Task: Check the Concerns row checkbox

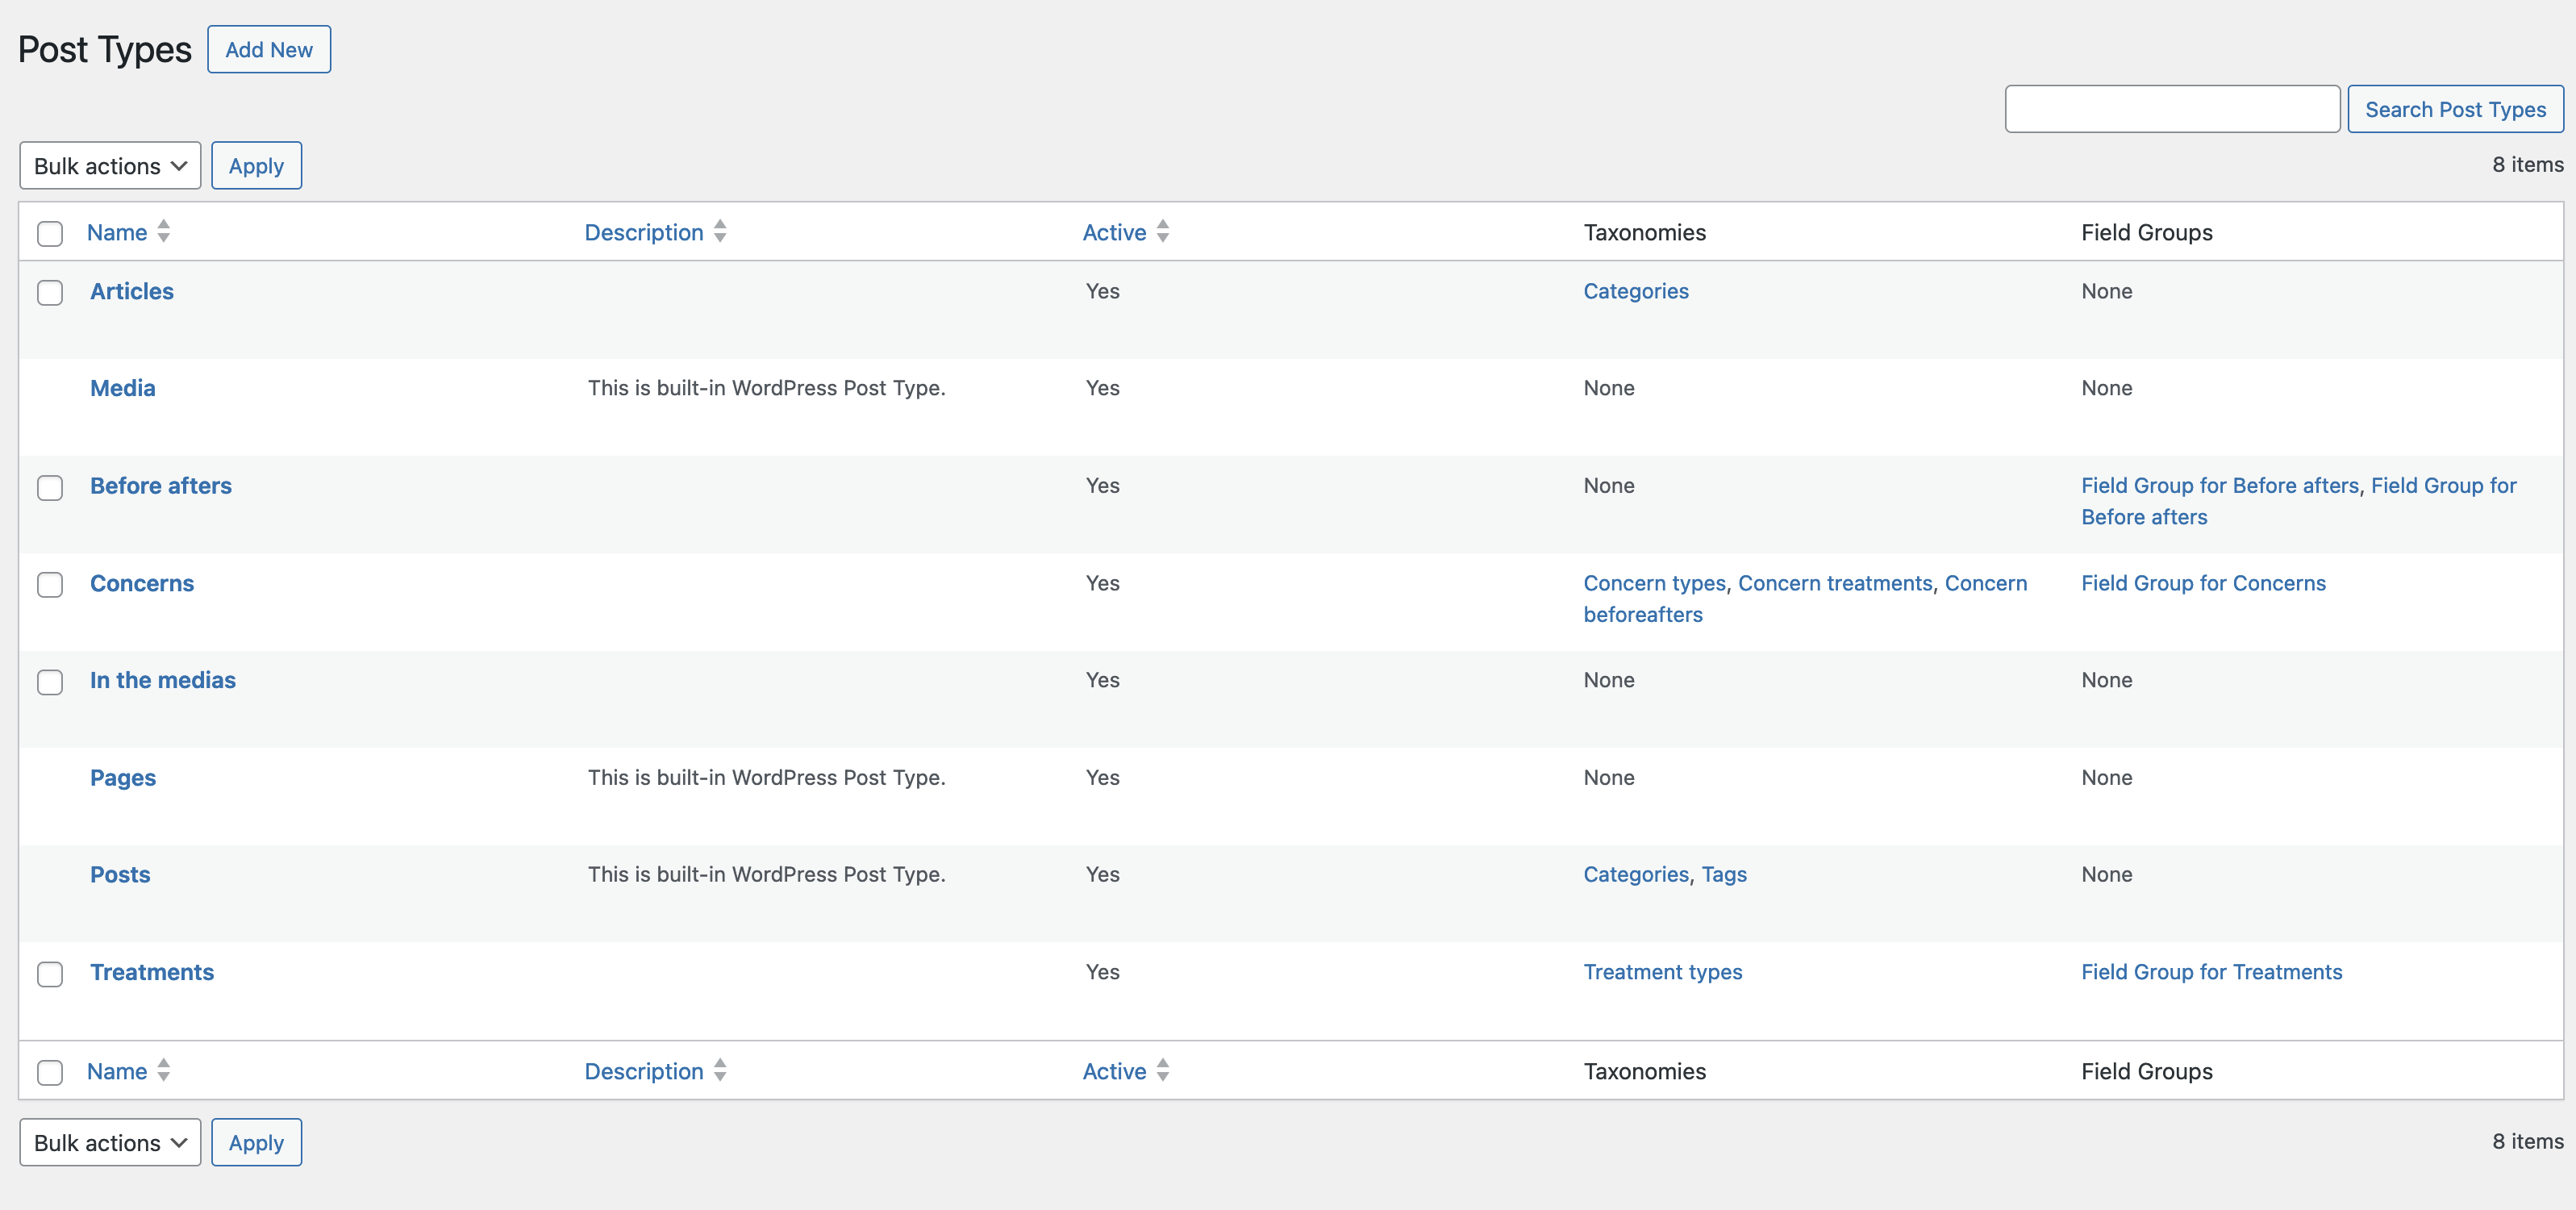Action: 50,585
